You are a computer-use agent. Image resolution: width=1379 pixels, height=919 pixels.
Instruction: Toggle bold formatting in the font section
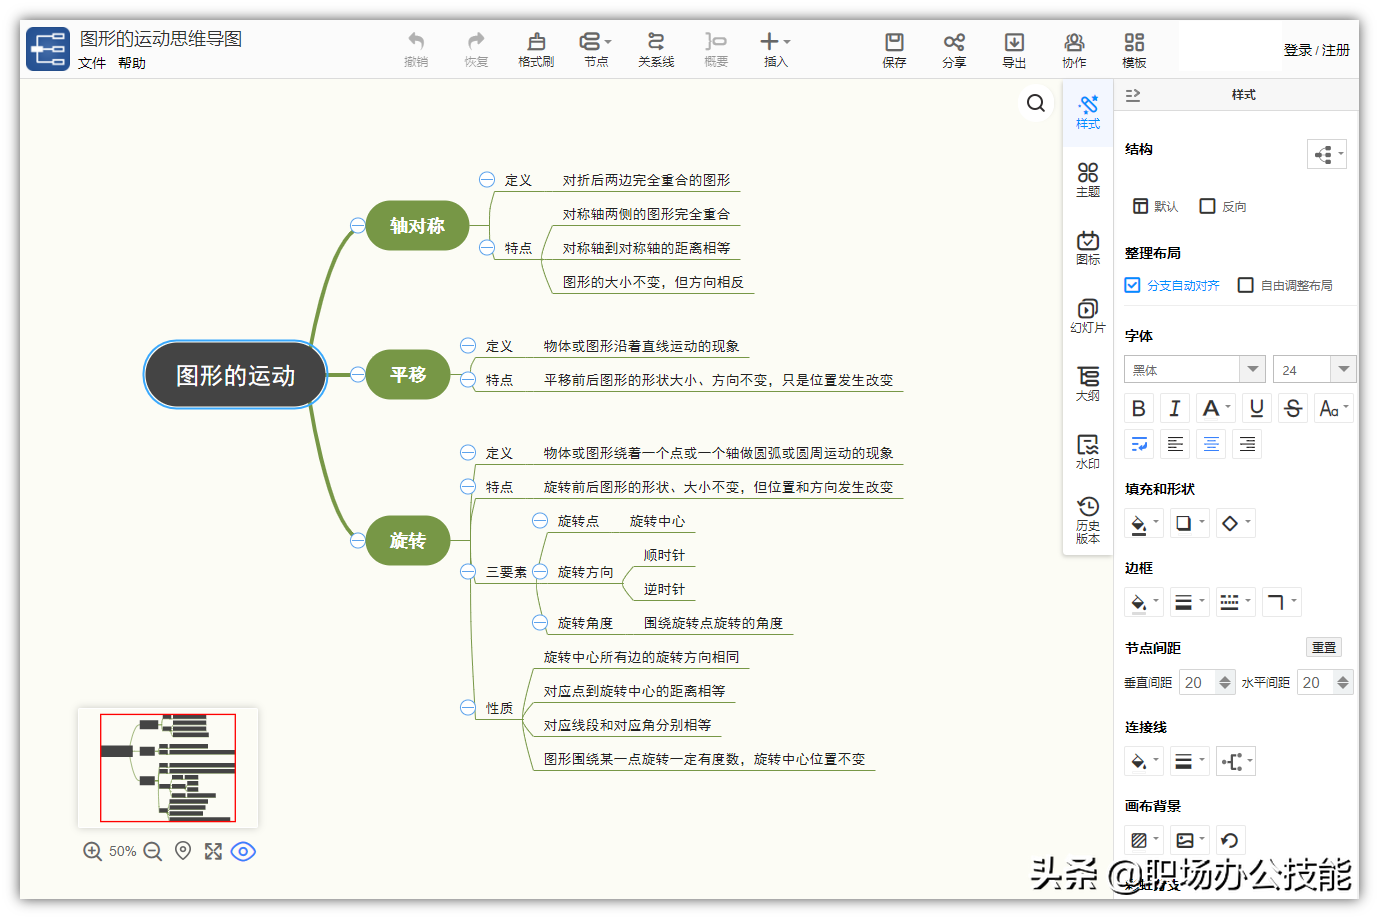coord(1138,407)
